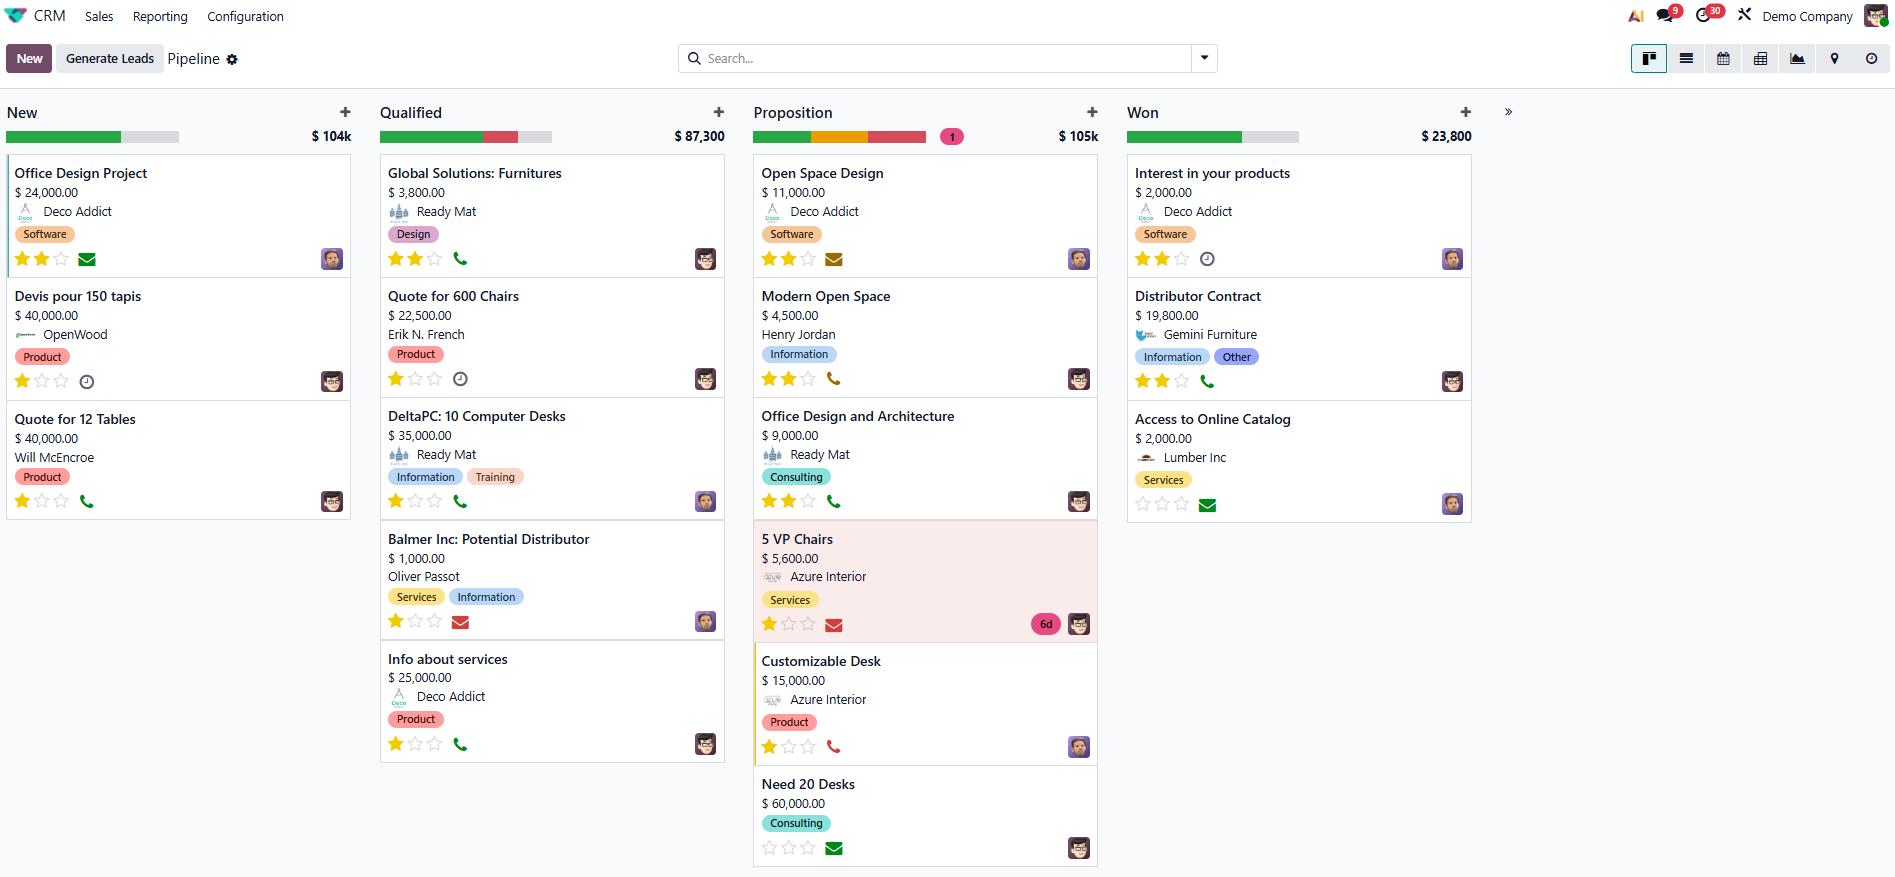Toggle first priority star on Need 20 Desks
Image resolution: width=1895 pixels, height=877 pixels.
[x=769, y=848]
